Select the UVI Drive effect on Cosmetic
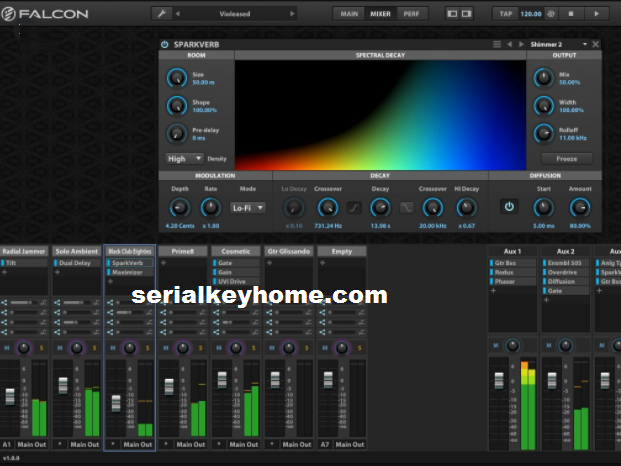This screenshot has height=466, width=621. [236, 282]
